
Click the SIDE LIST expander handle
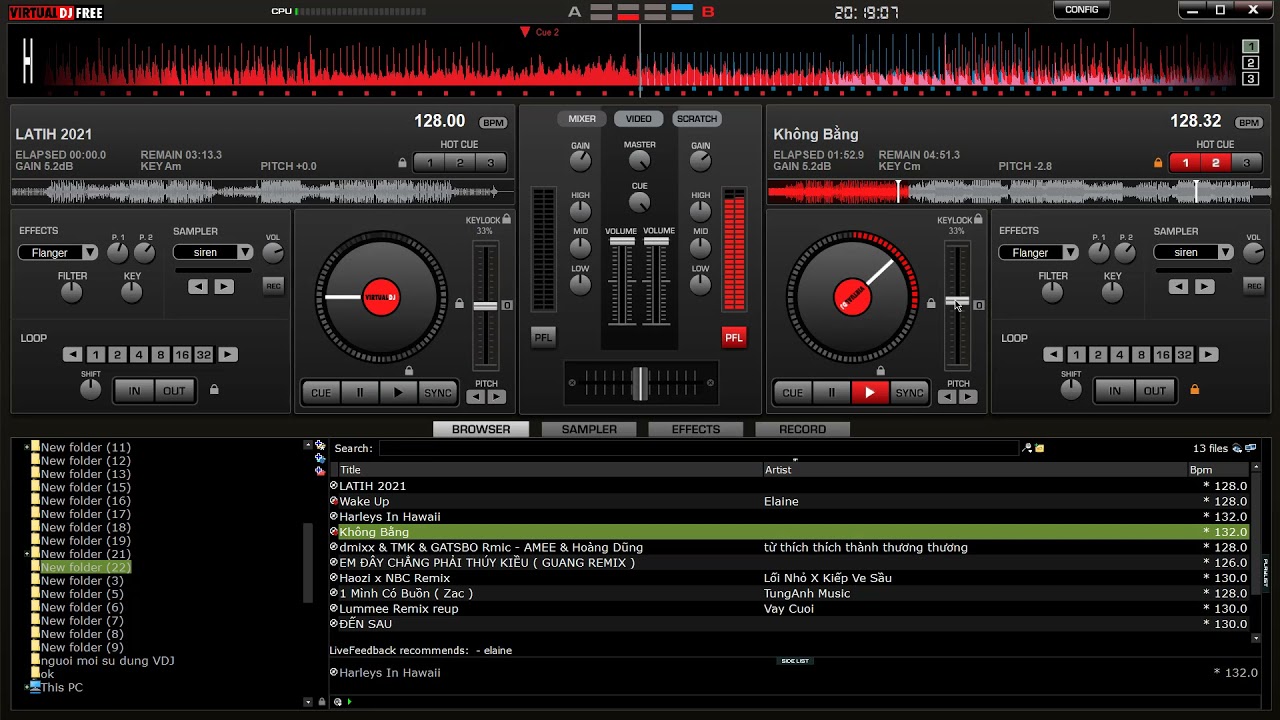point(794,661)
